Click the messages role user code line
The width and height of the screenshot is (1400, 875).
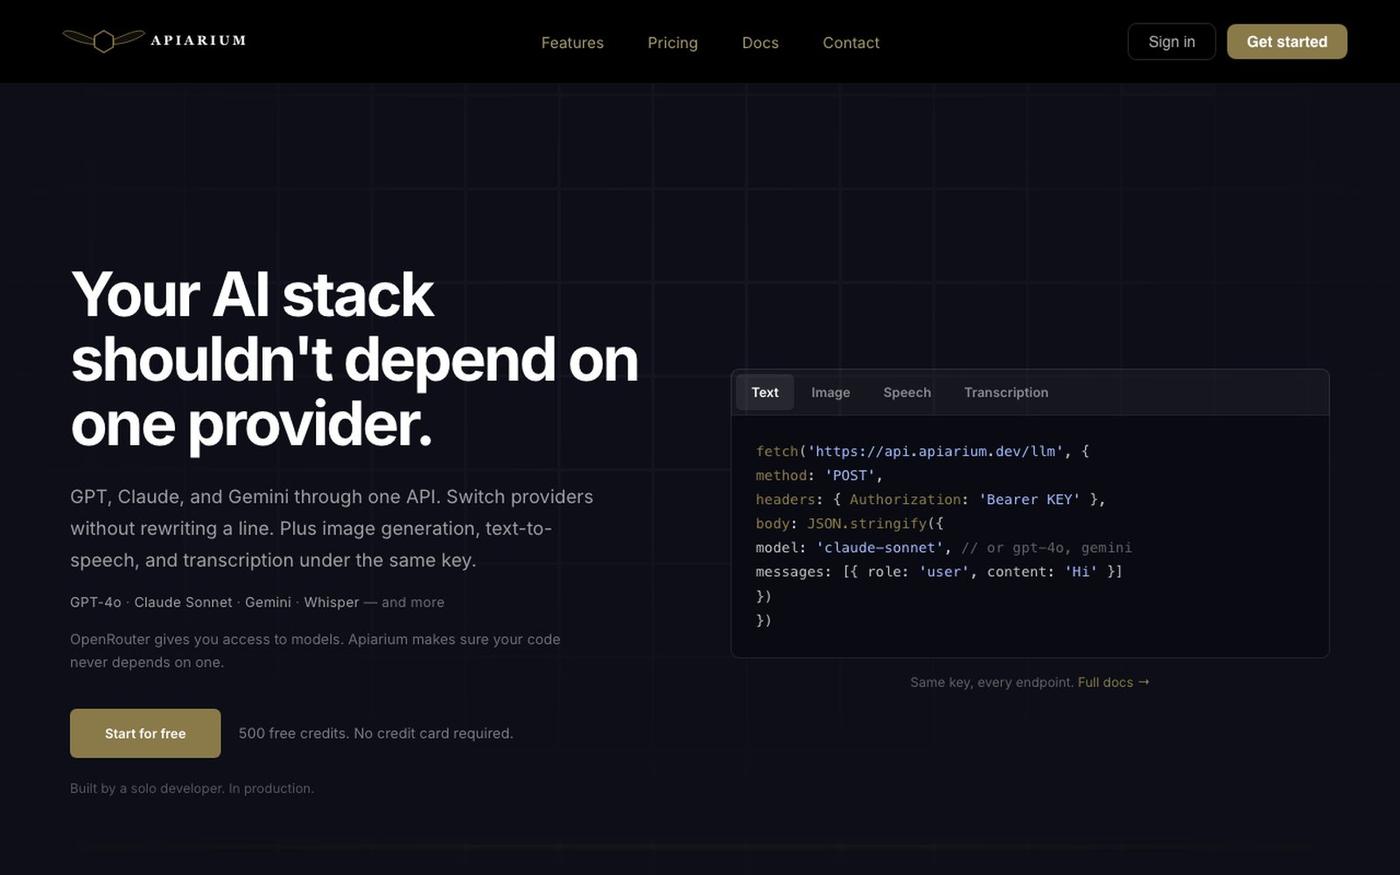[x=939, y=571]
